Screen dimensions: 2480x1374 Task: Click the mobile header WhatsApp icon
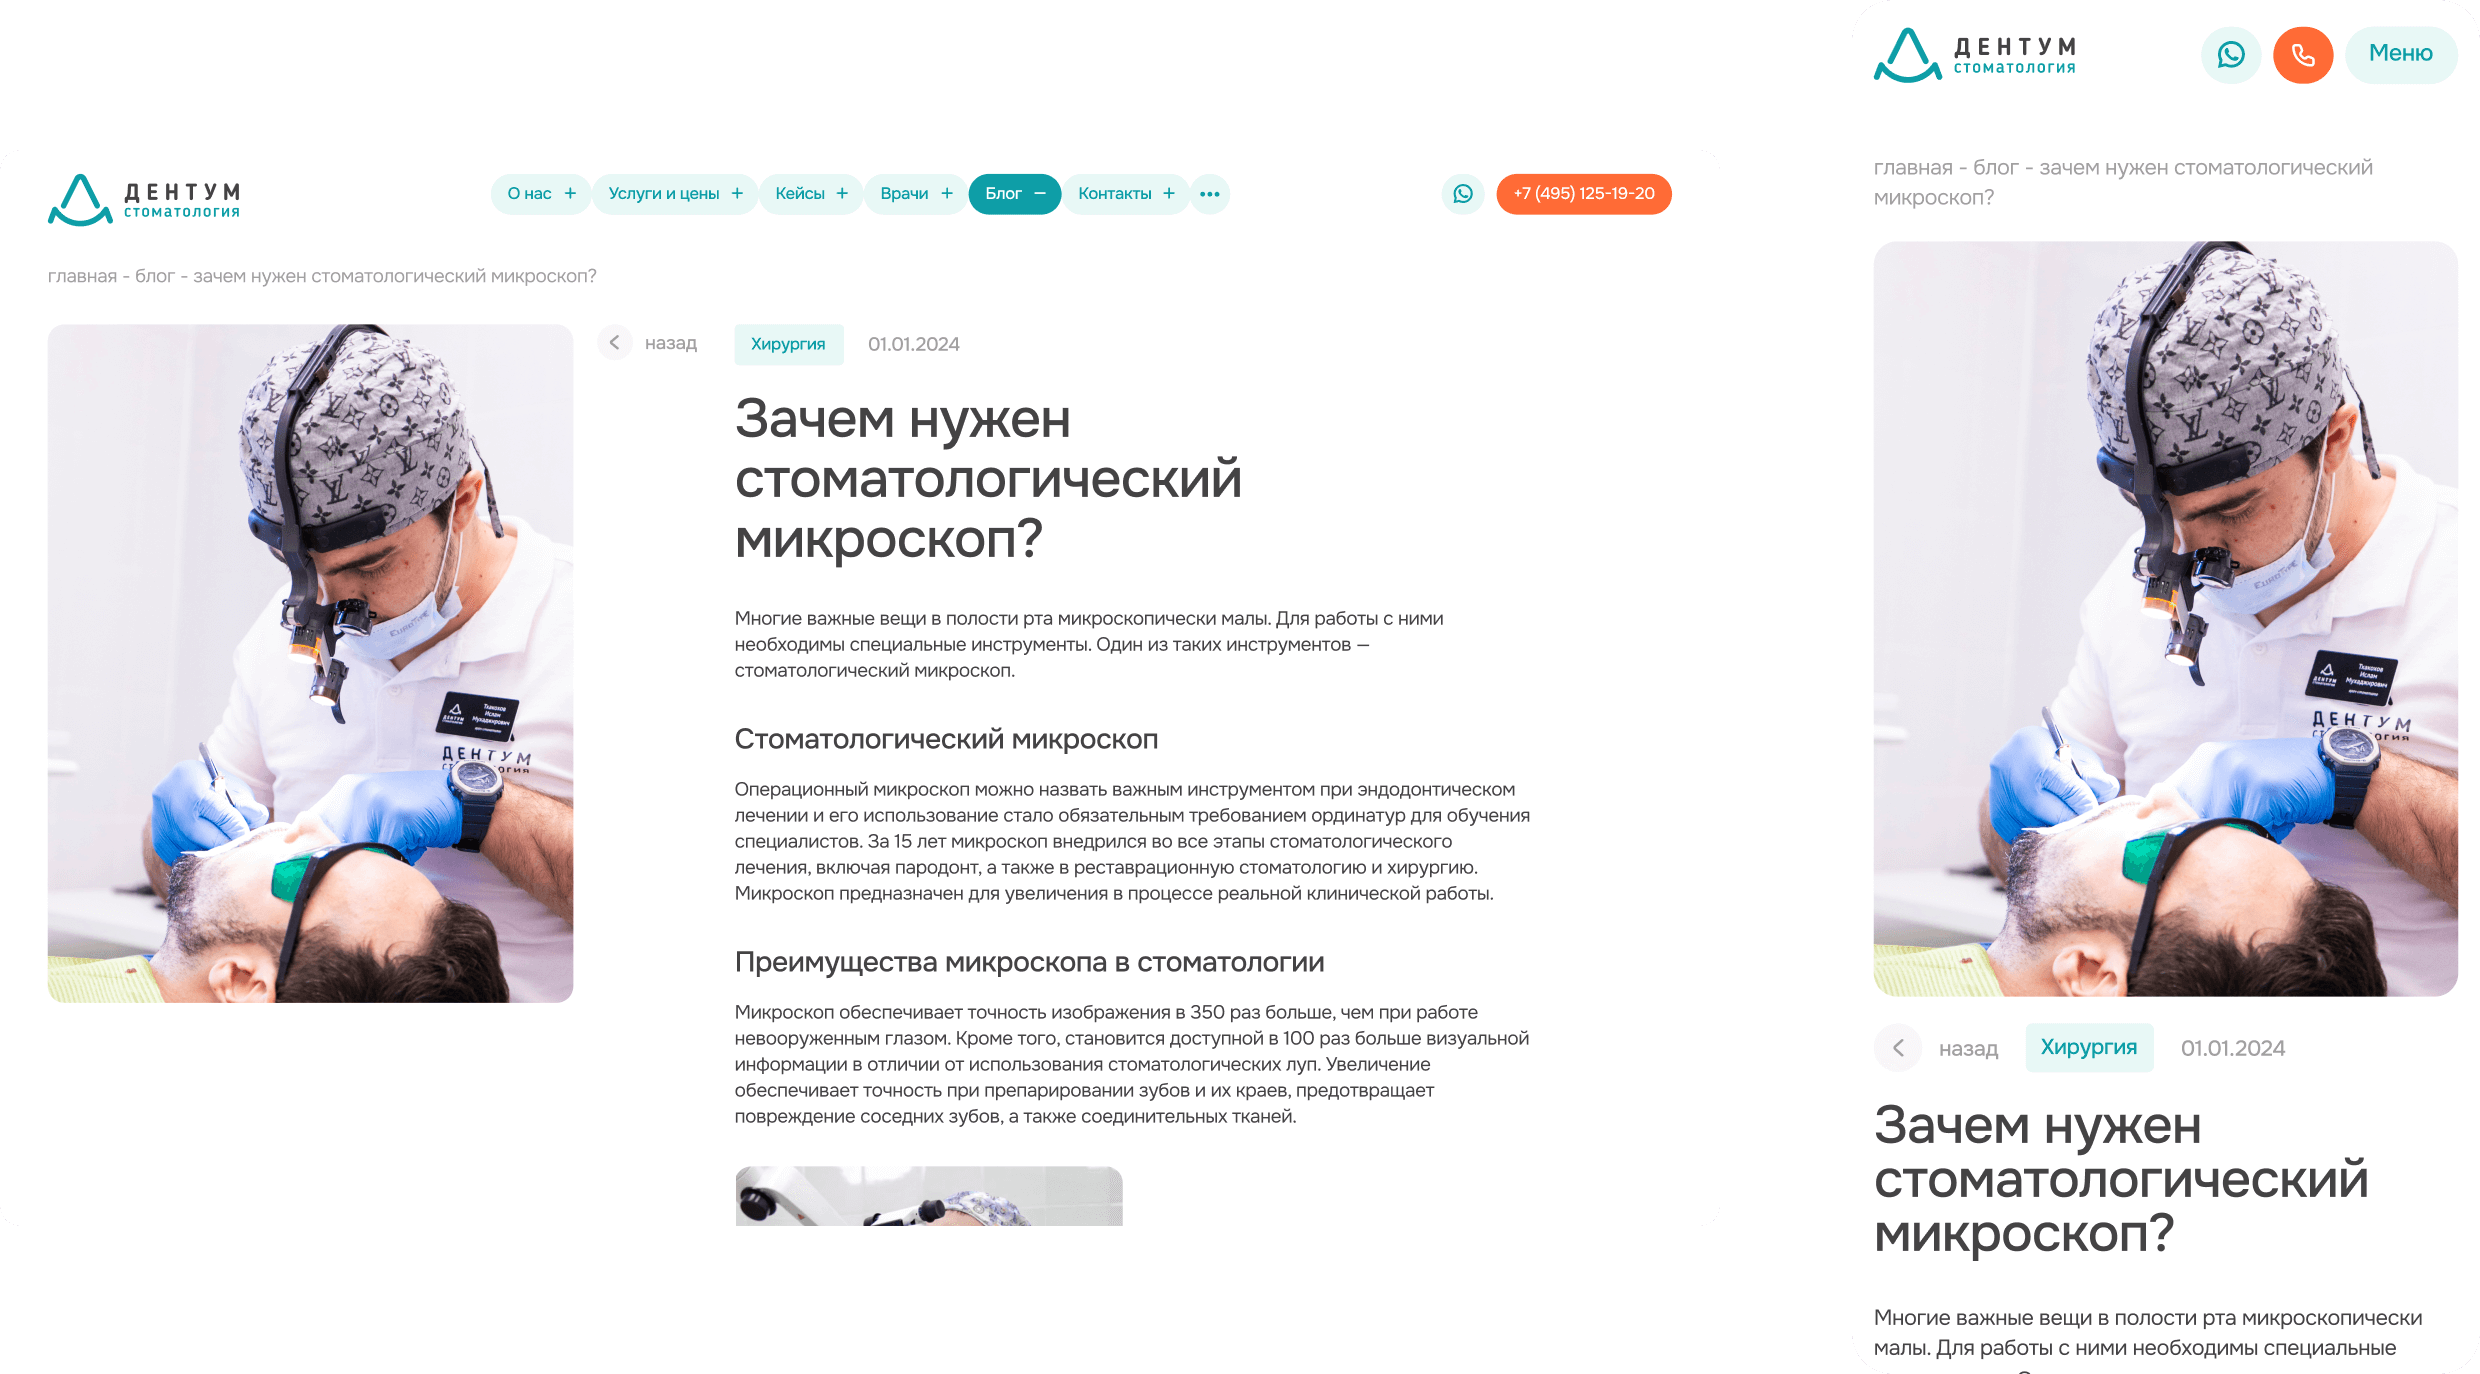(2231, 55)
